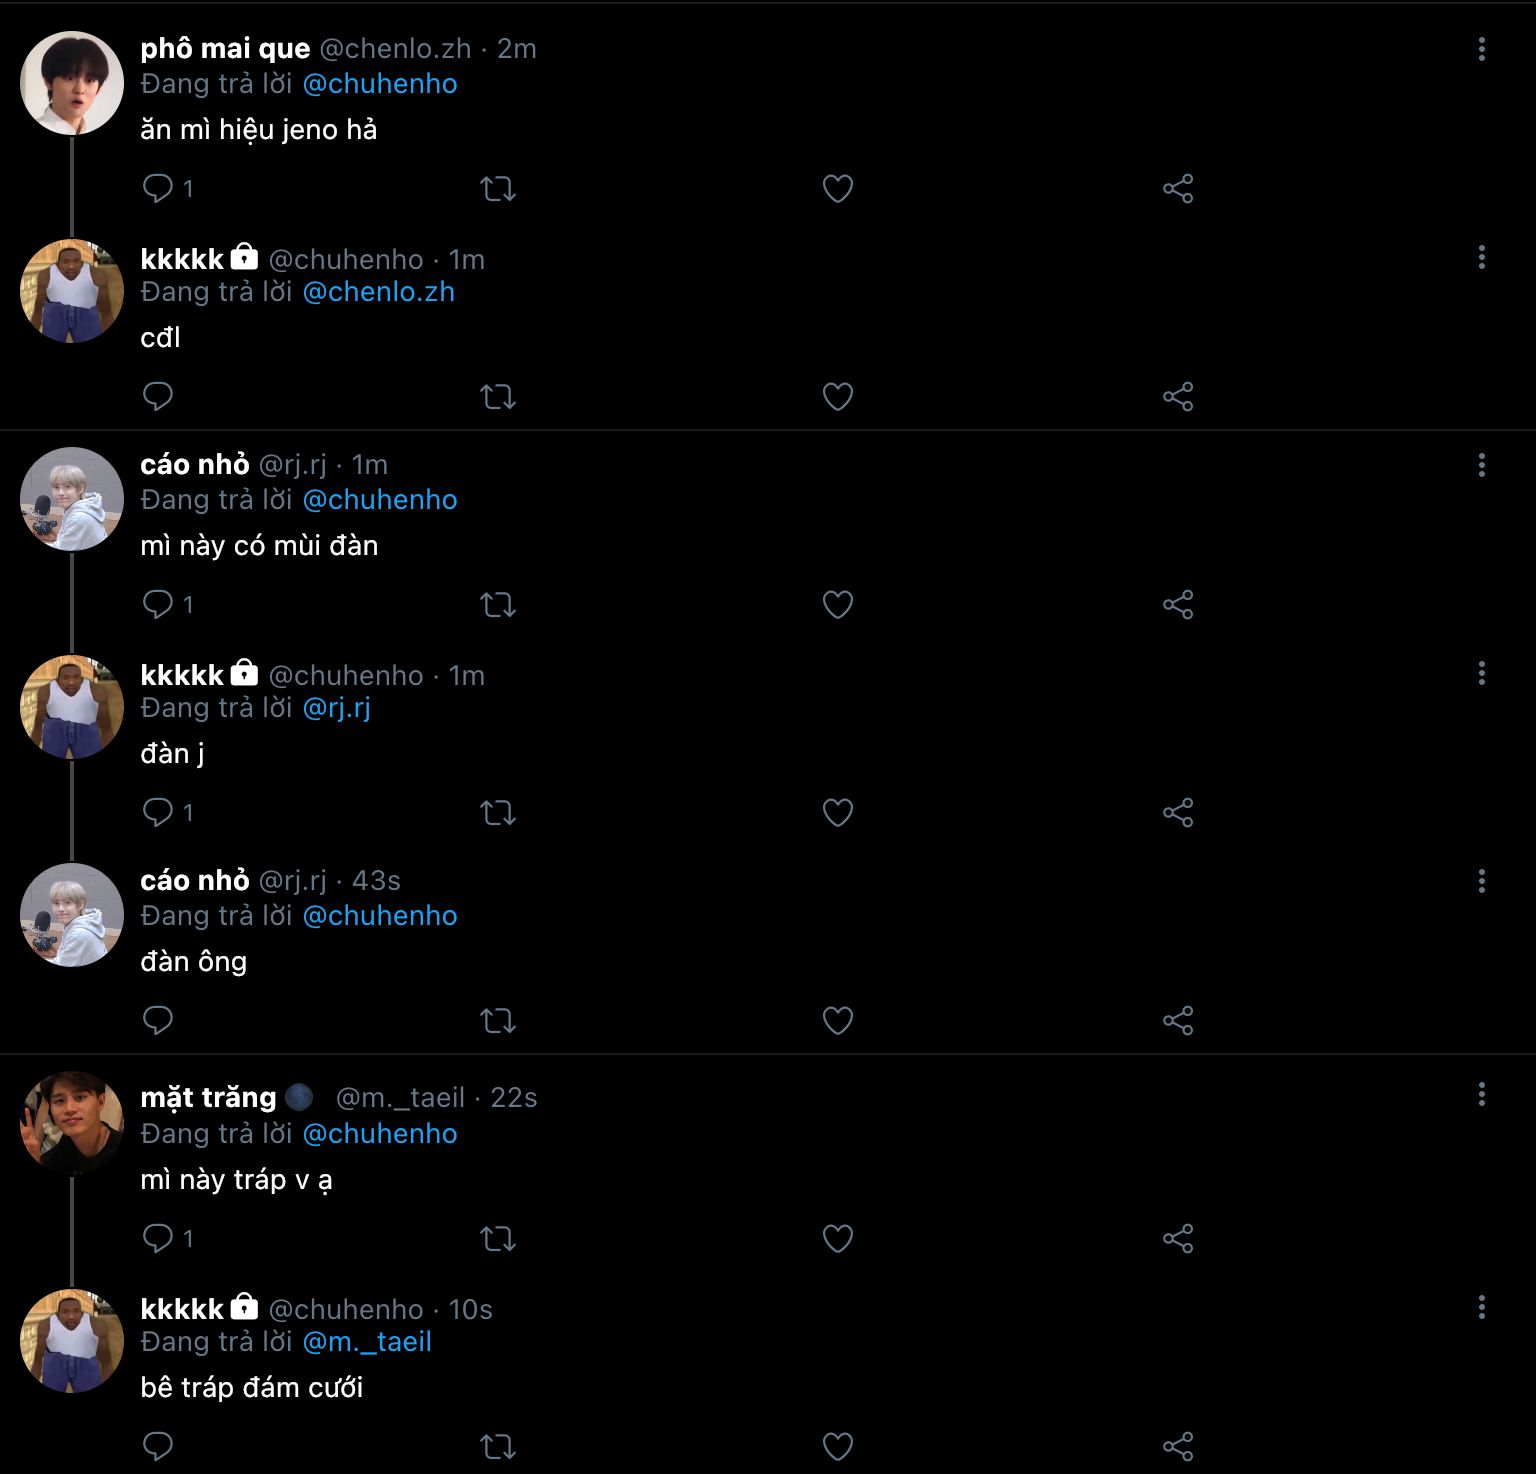Reply to the 'đàn j' tweet
This screenshot has width=1536, height=1474.
click(x=158, y=812)
